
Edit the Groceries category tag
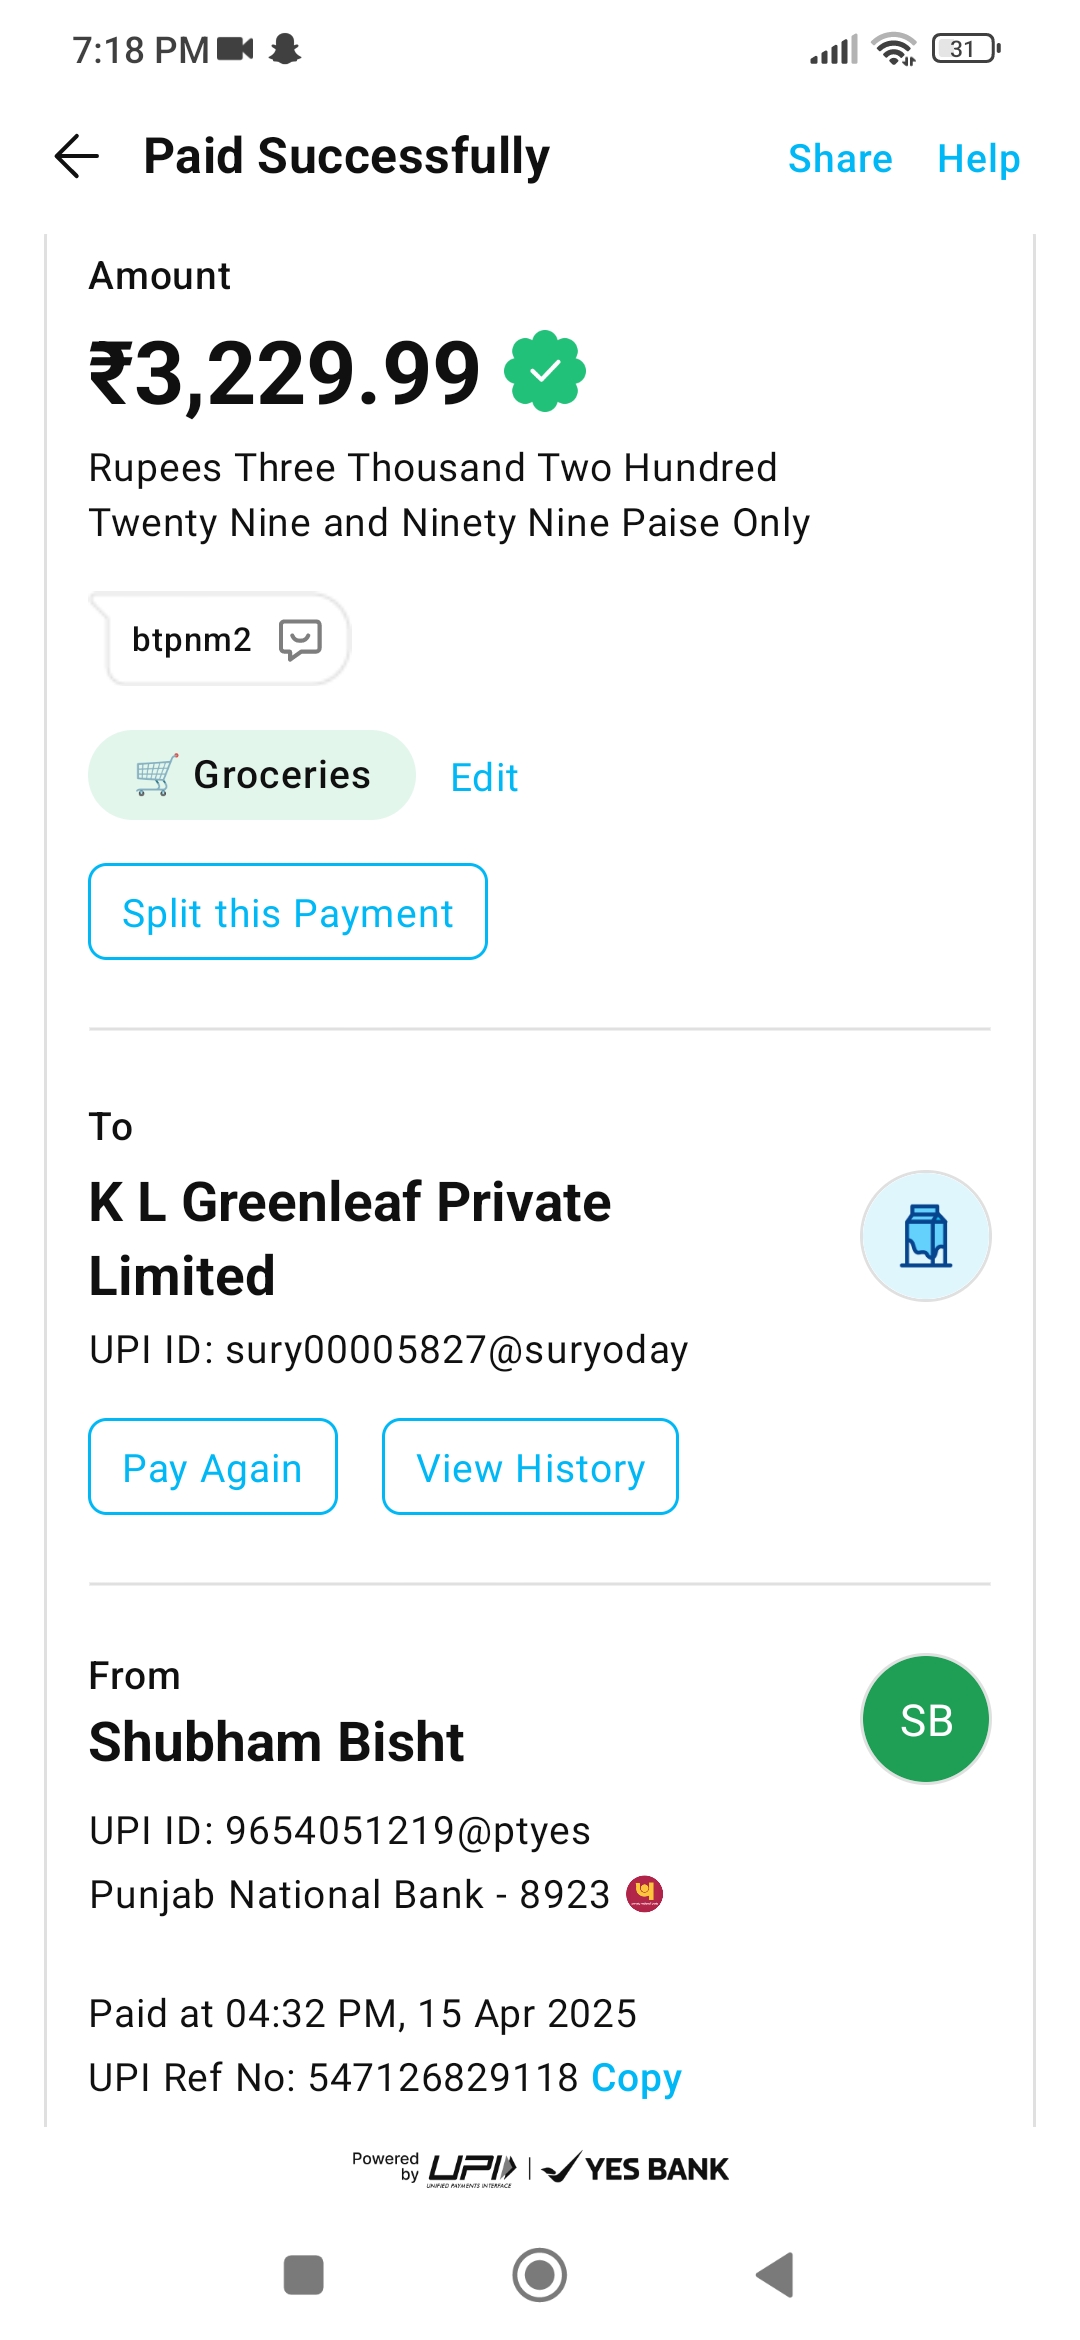(484, 777)
